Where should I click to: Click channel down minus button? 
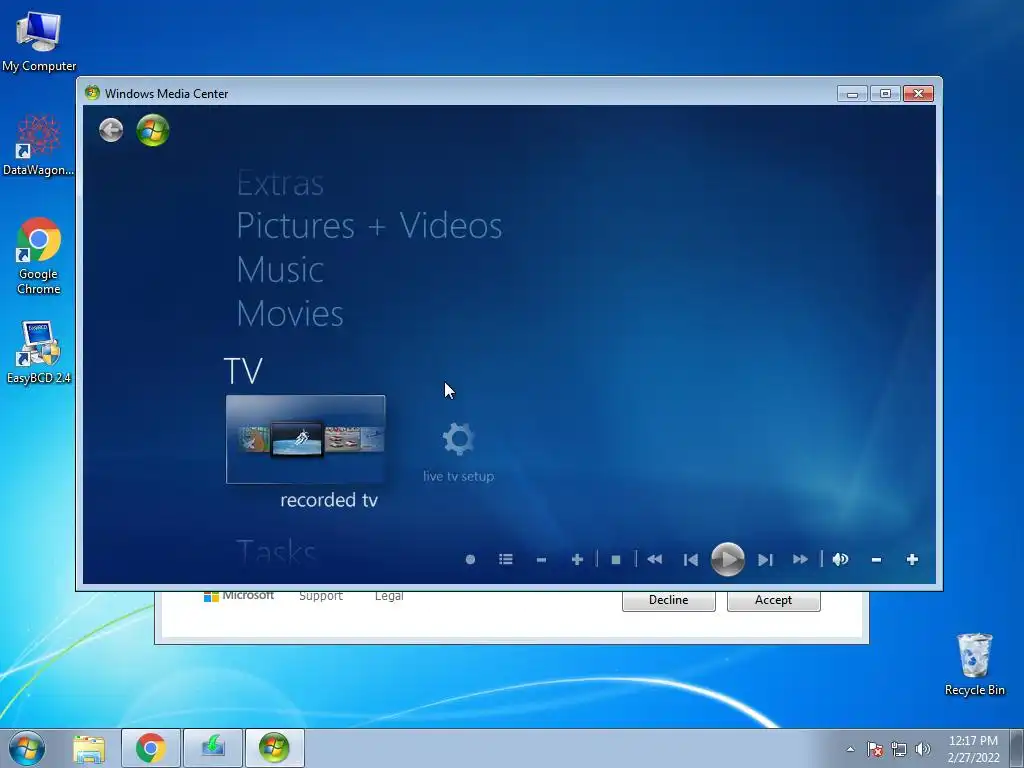point(541,560)
